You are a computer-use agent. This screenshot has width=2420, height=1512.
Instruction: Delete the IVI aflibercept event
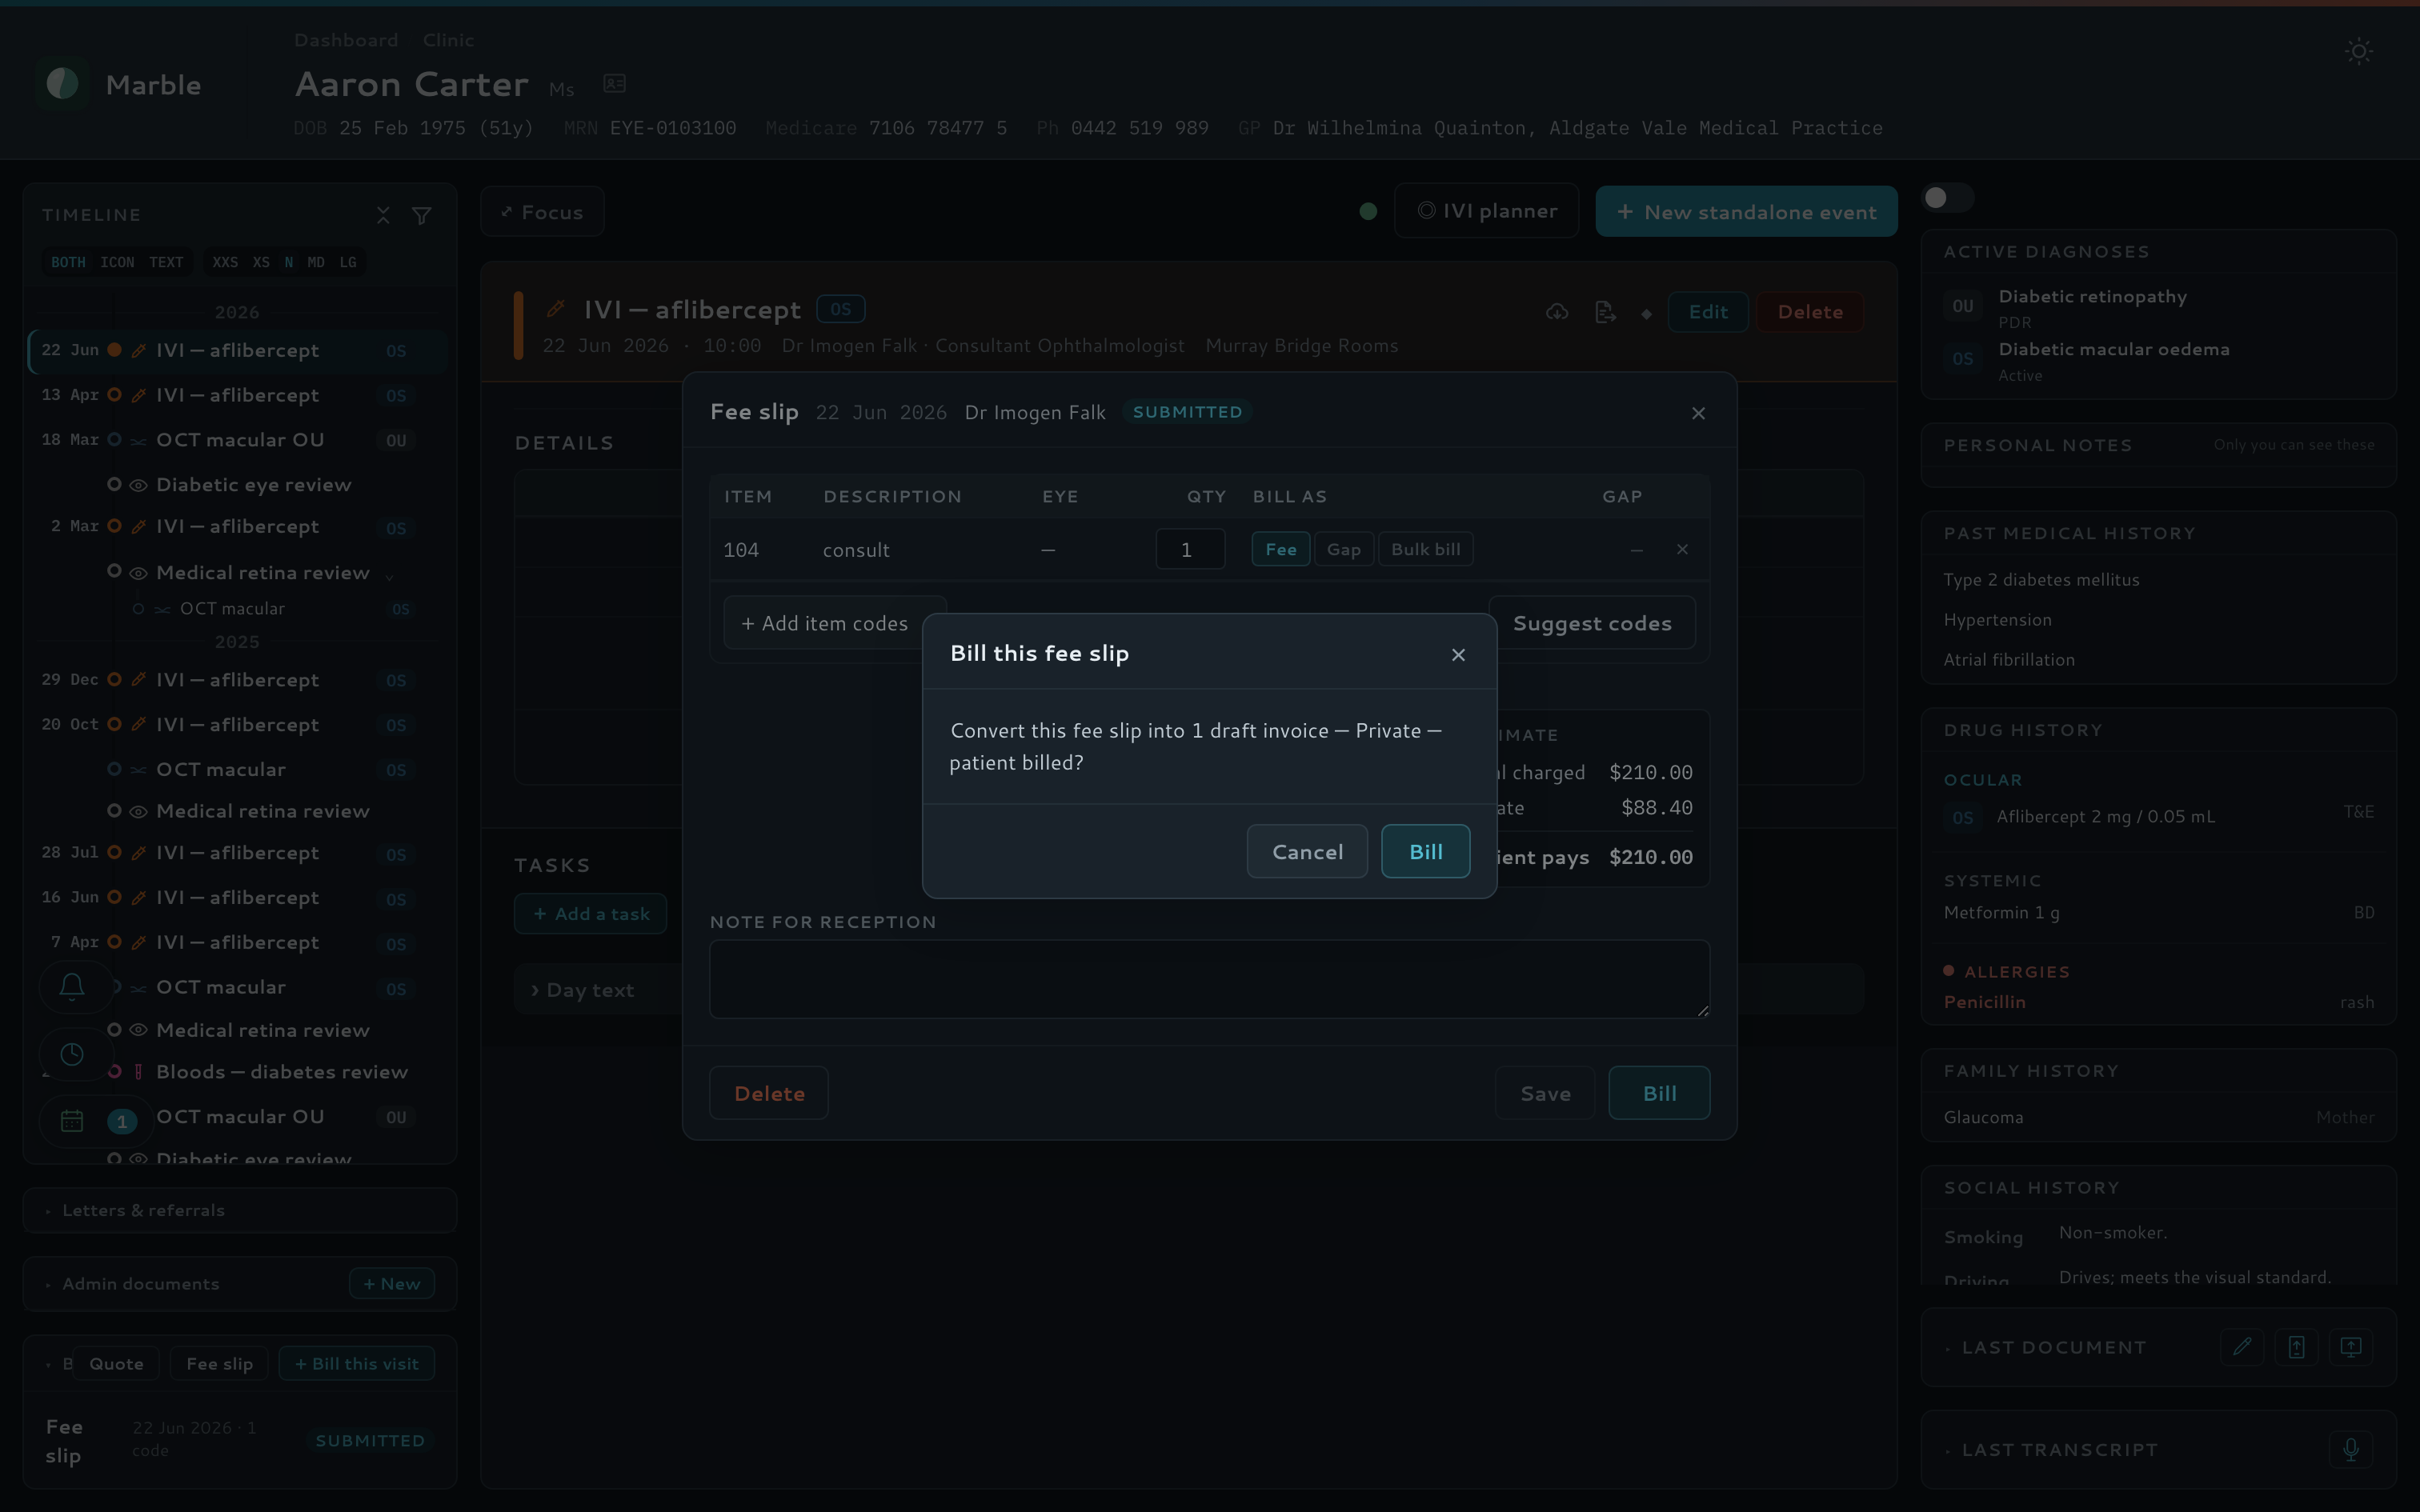pos(1810,312)
